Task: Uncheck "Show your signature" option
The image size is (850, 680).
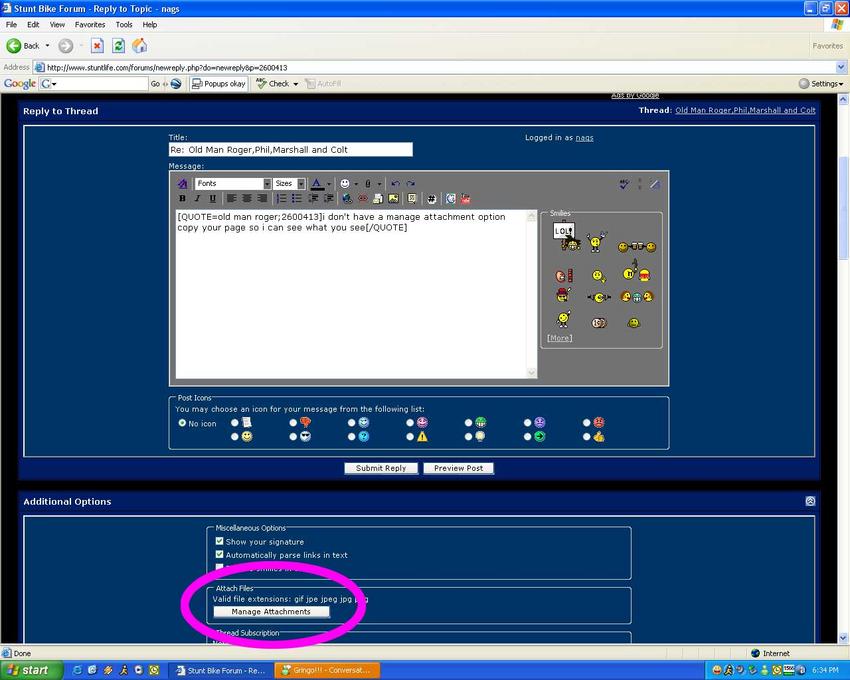Action: point(220,541)
